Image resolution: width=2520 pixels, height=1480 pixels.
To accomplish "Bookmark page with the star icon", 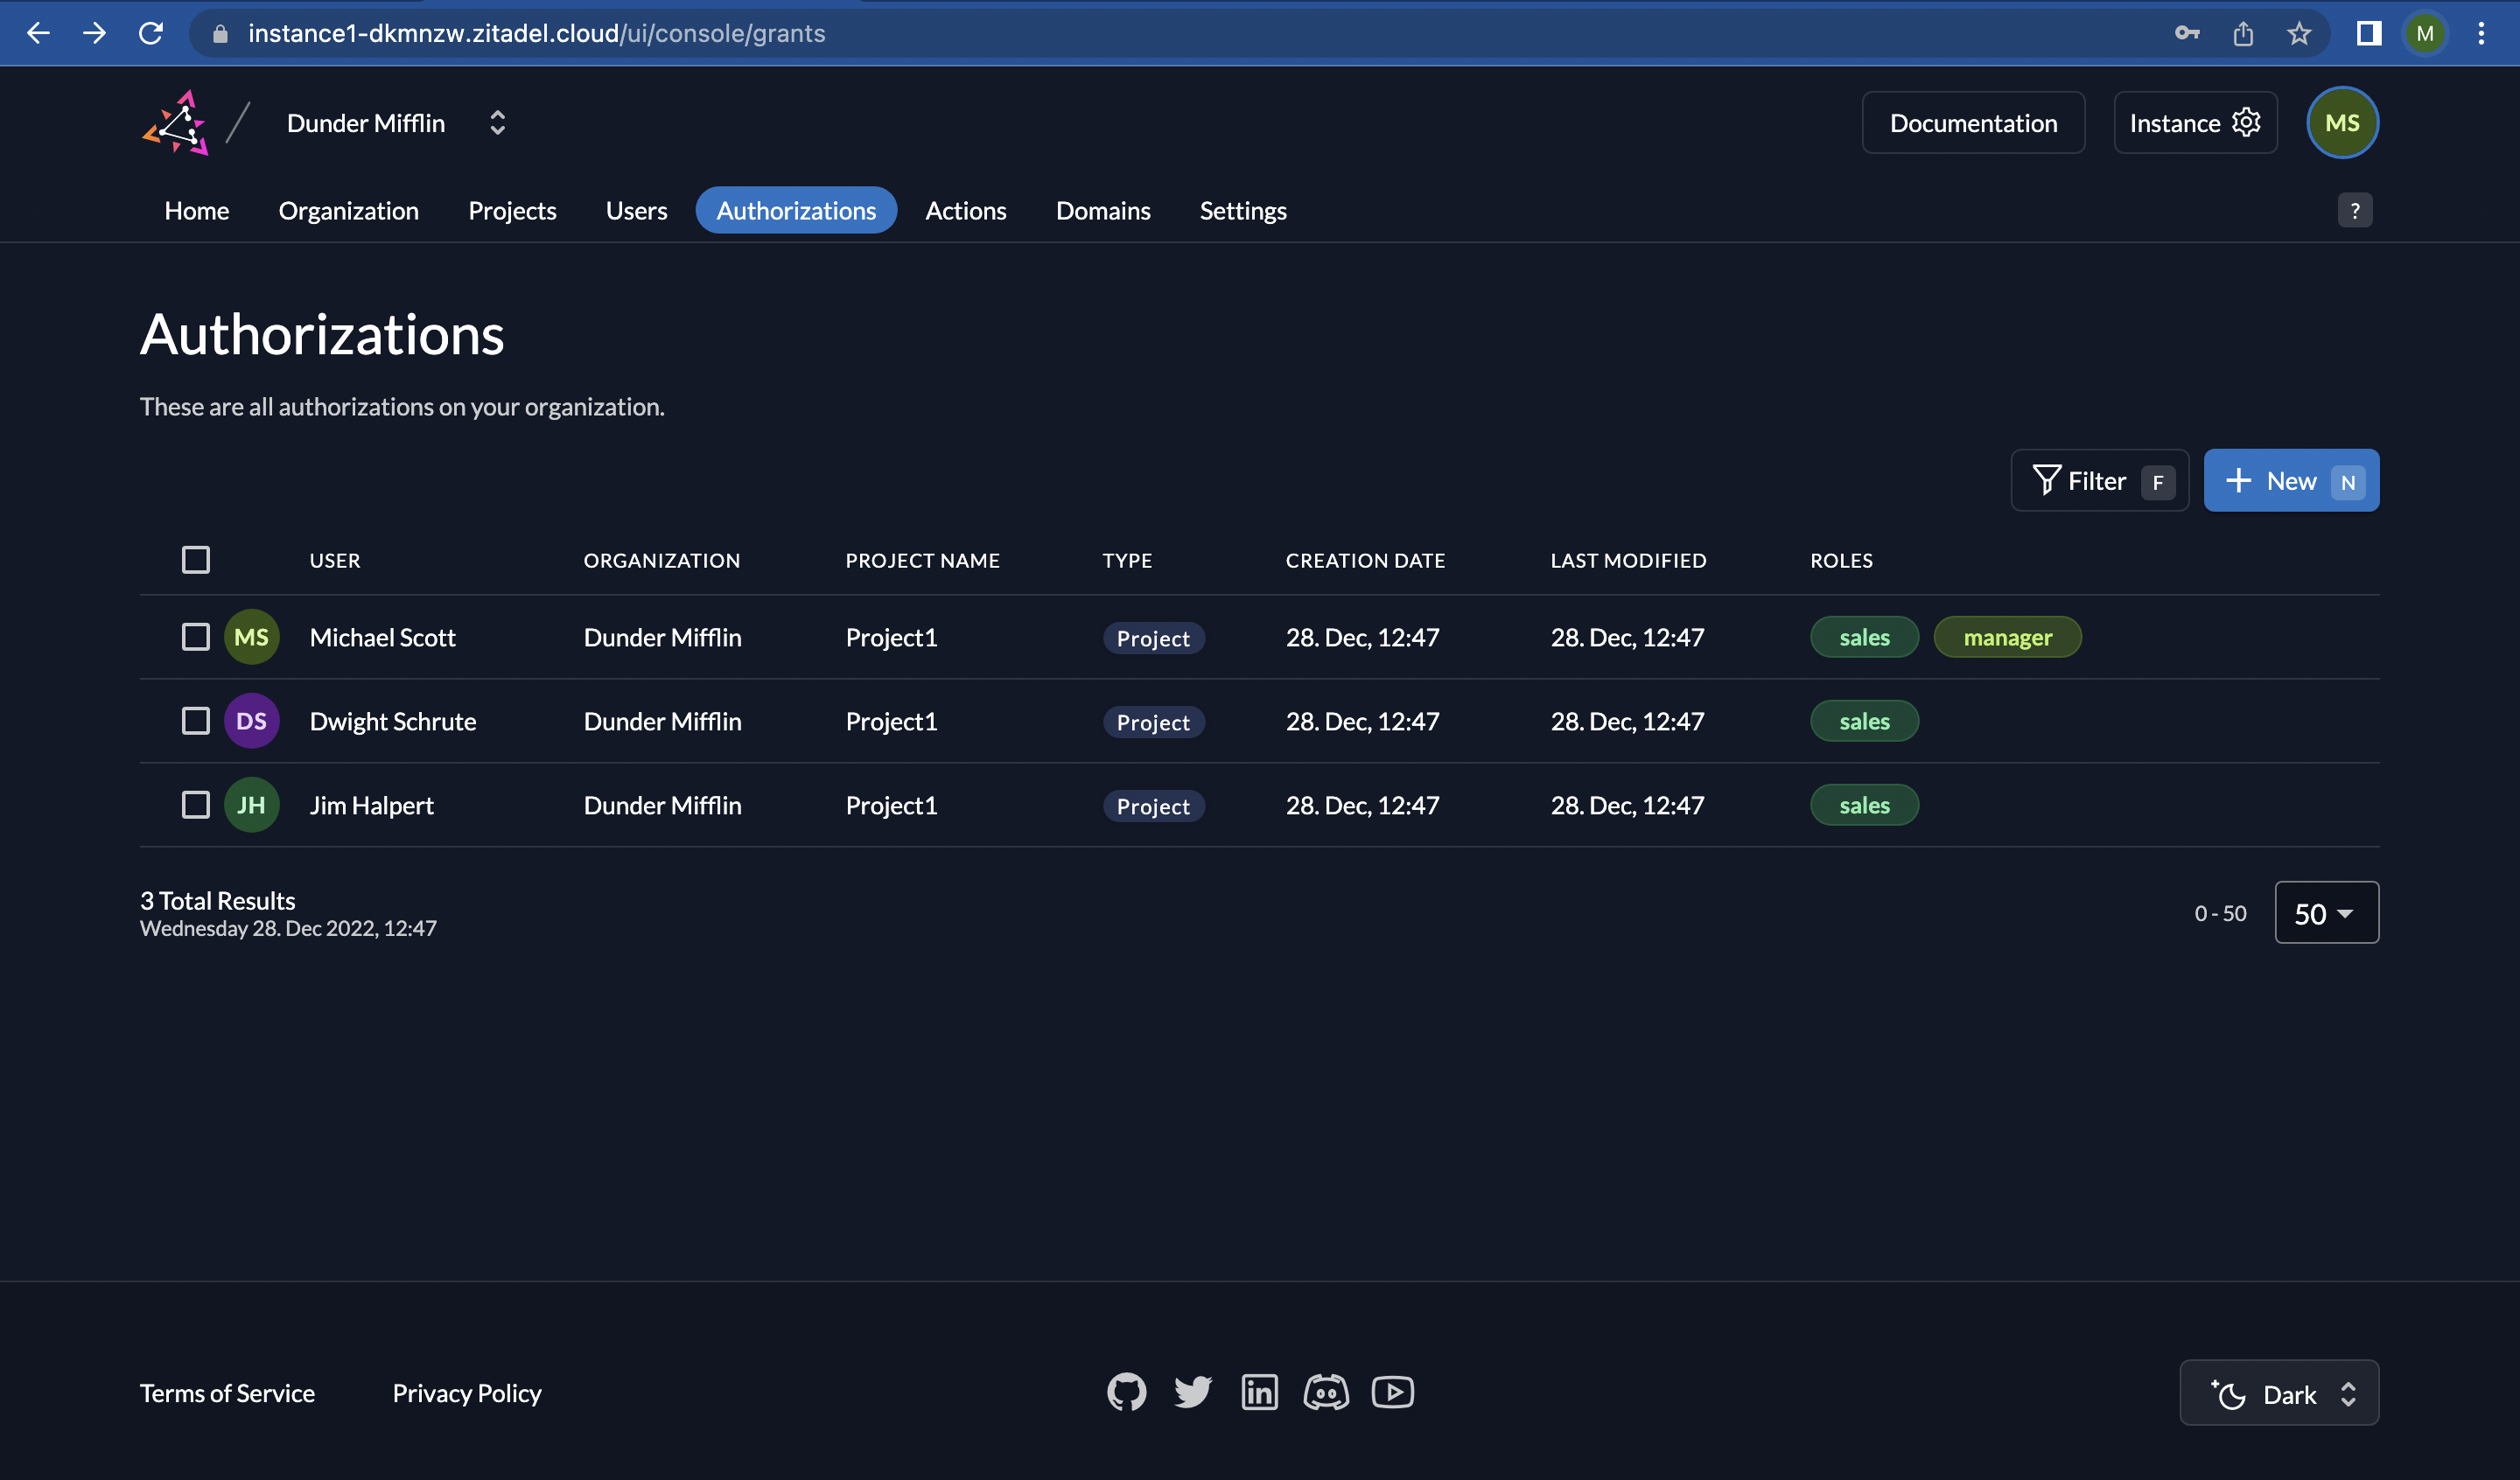I will pos(2299,33).
